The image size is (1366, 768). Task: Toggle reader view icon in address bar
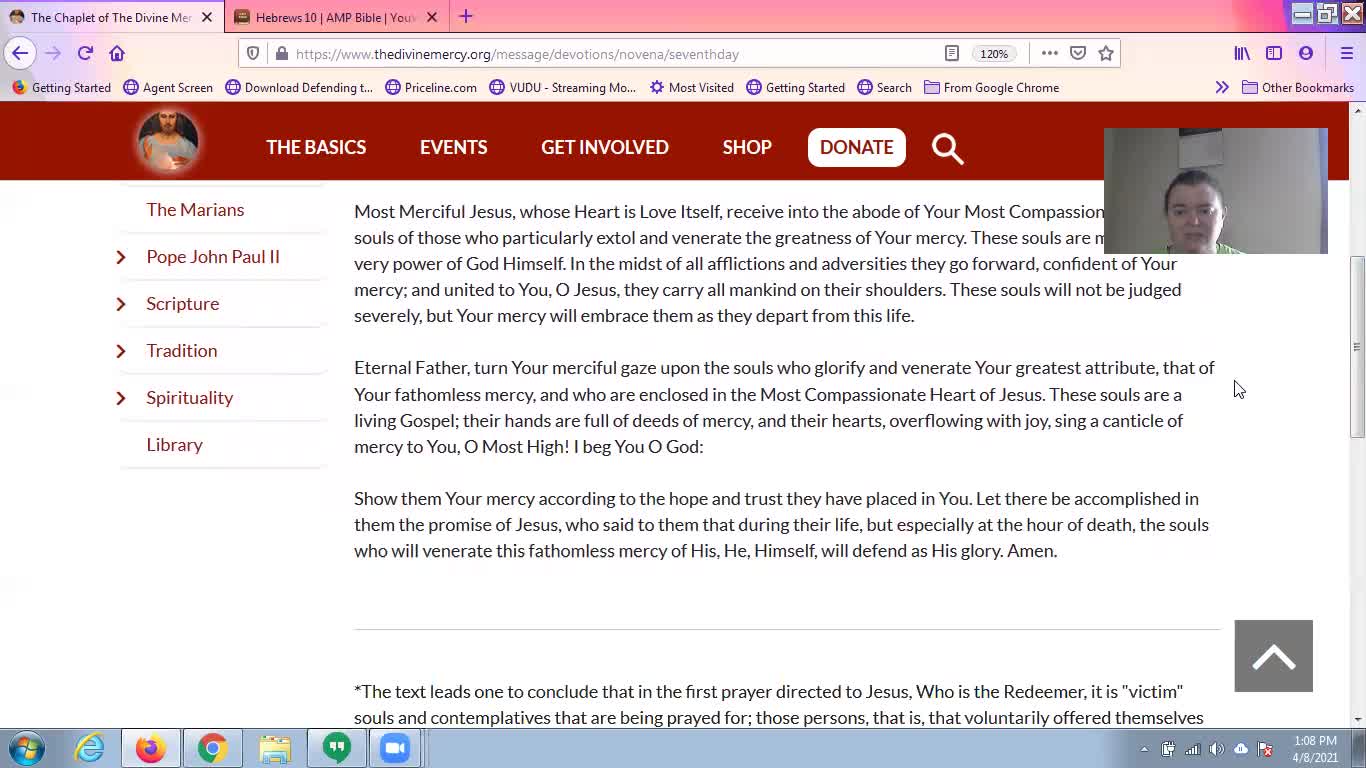tap(952, 54)
